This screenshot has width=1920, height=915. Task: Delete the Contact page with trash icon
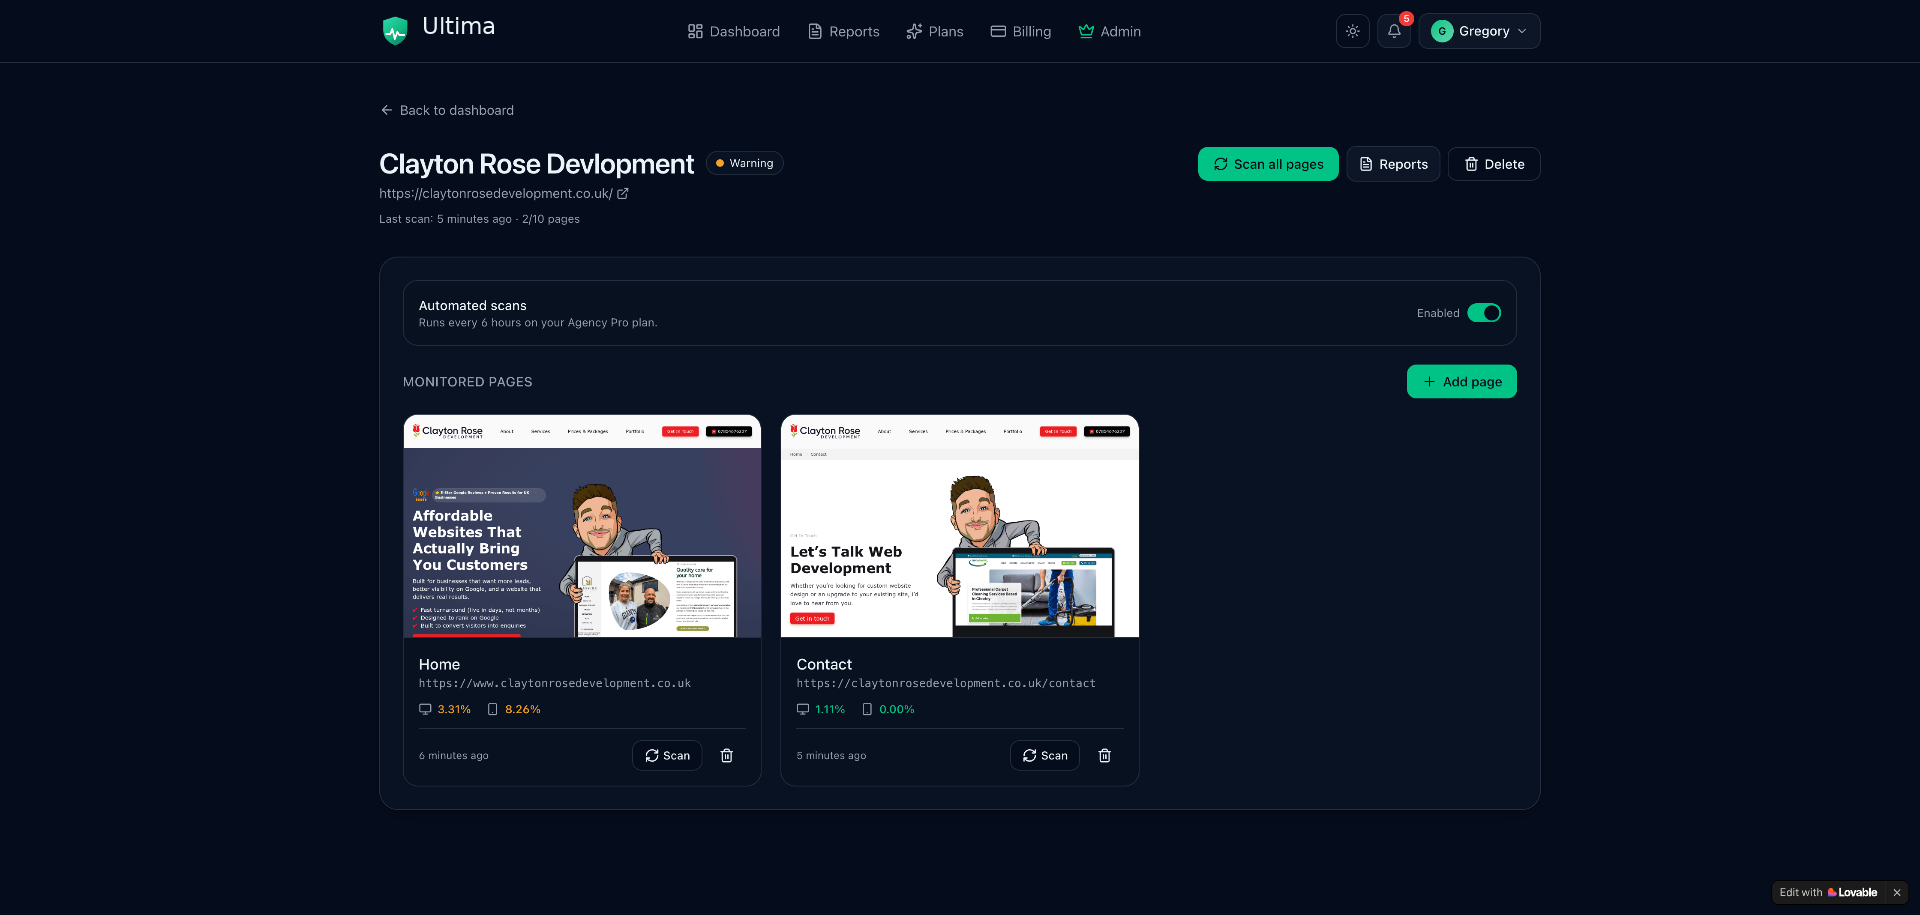point(1105,756)
